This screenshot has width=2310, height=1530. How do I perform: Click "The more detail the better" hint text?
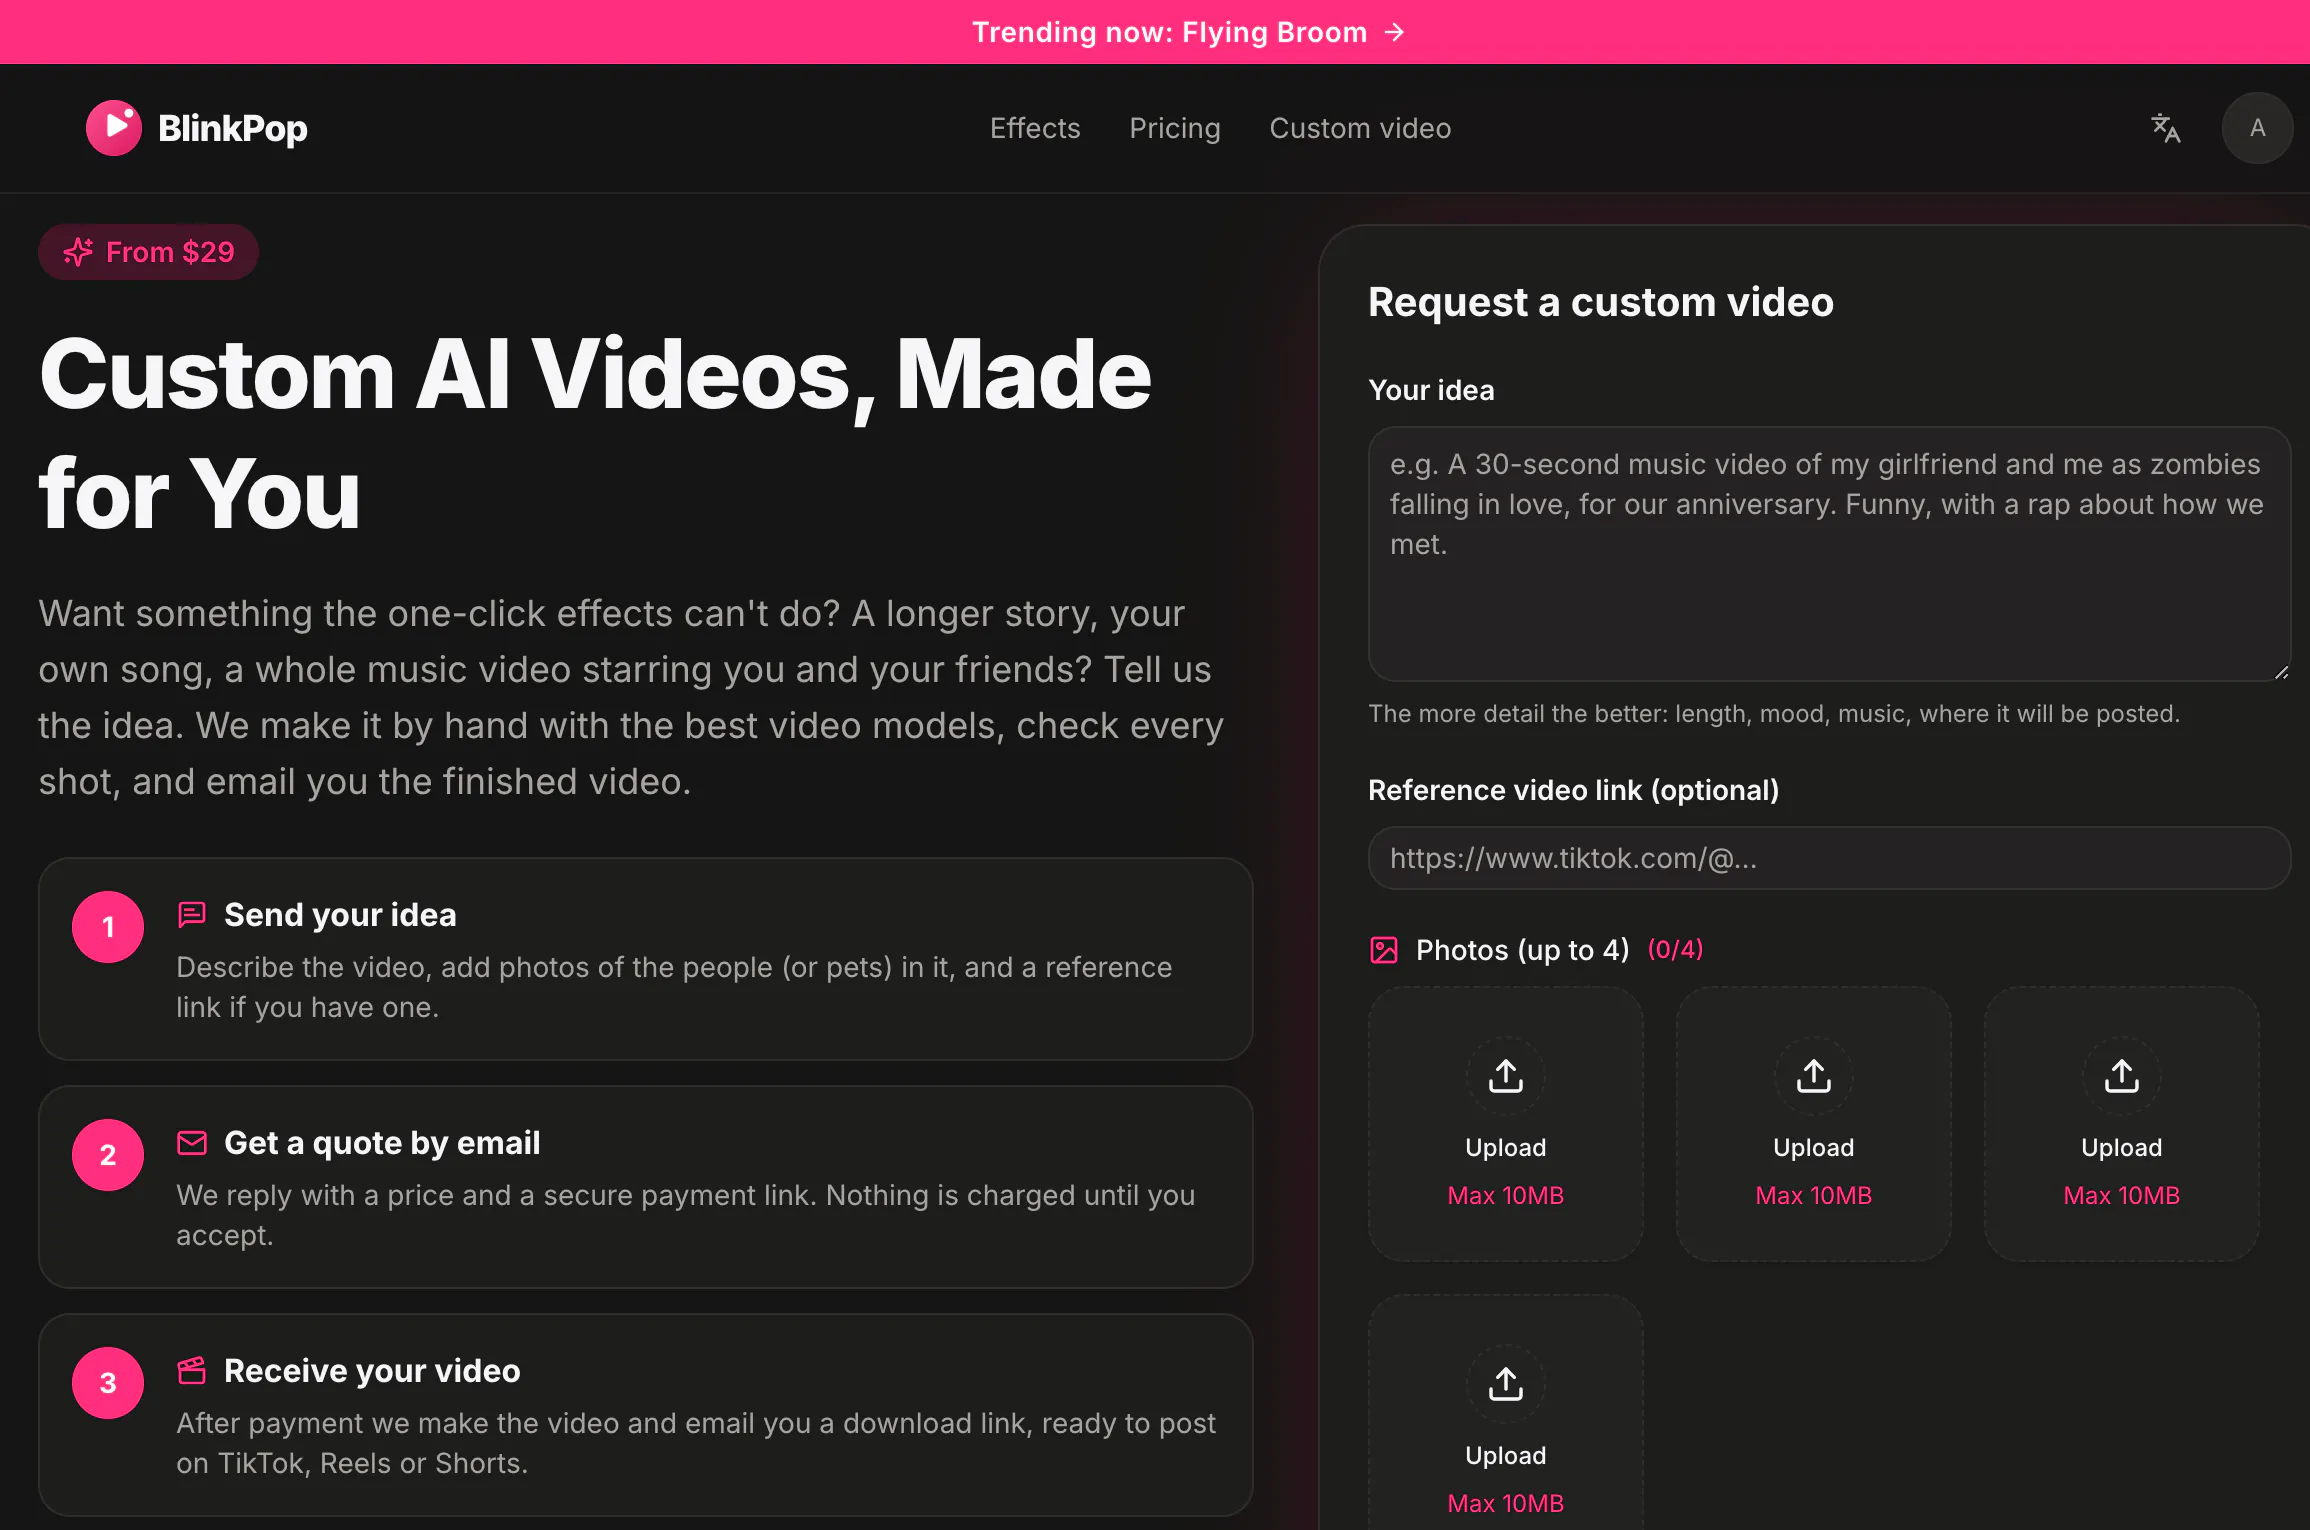1774,714
